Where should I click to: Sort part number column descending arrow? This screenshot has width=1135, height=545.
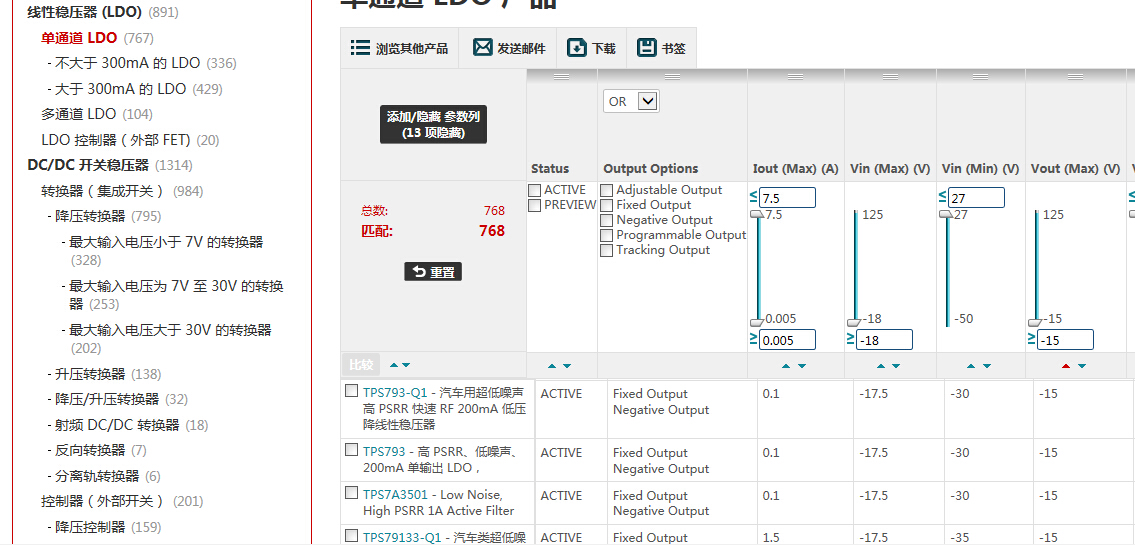[406, 366]
